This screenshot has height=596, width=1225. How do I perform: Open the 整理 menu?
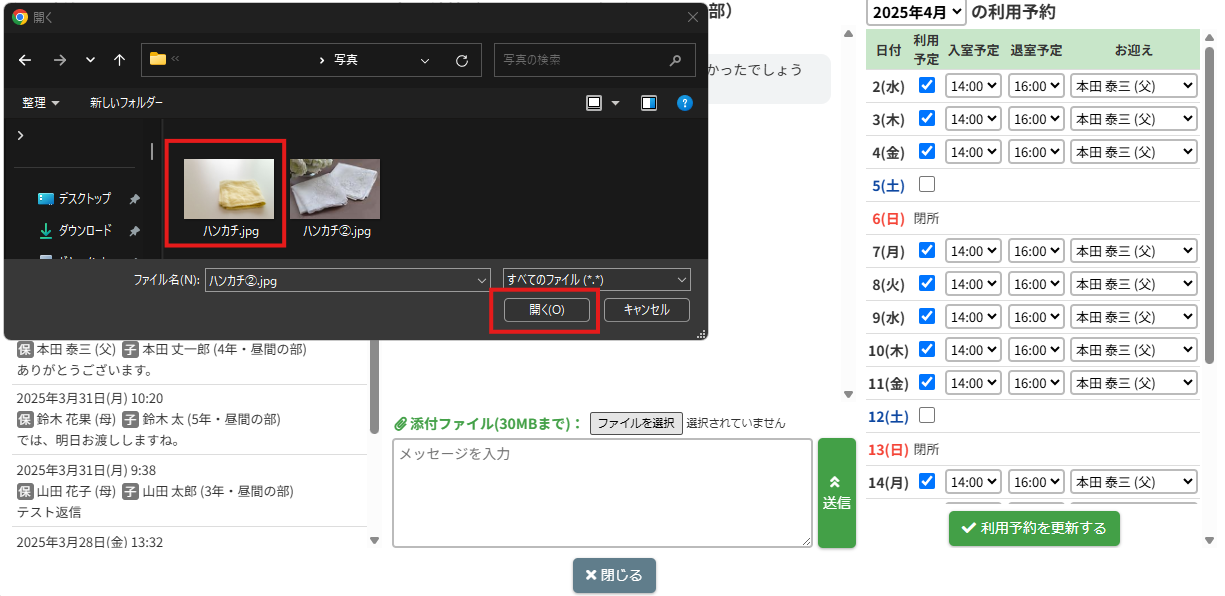(x=41, y=103)
